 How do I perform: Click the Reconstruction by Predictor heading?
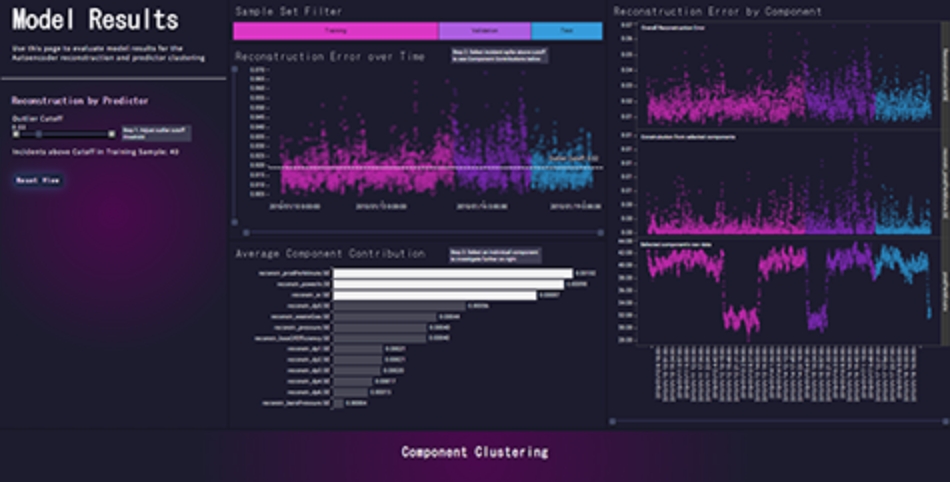coord(79,101)
